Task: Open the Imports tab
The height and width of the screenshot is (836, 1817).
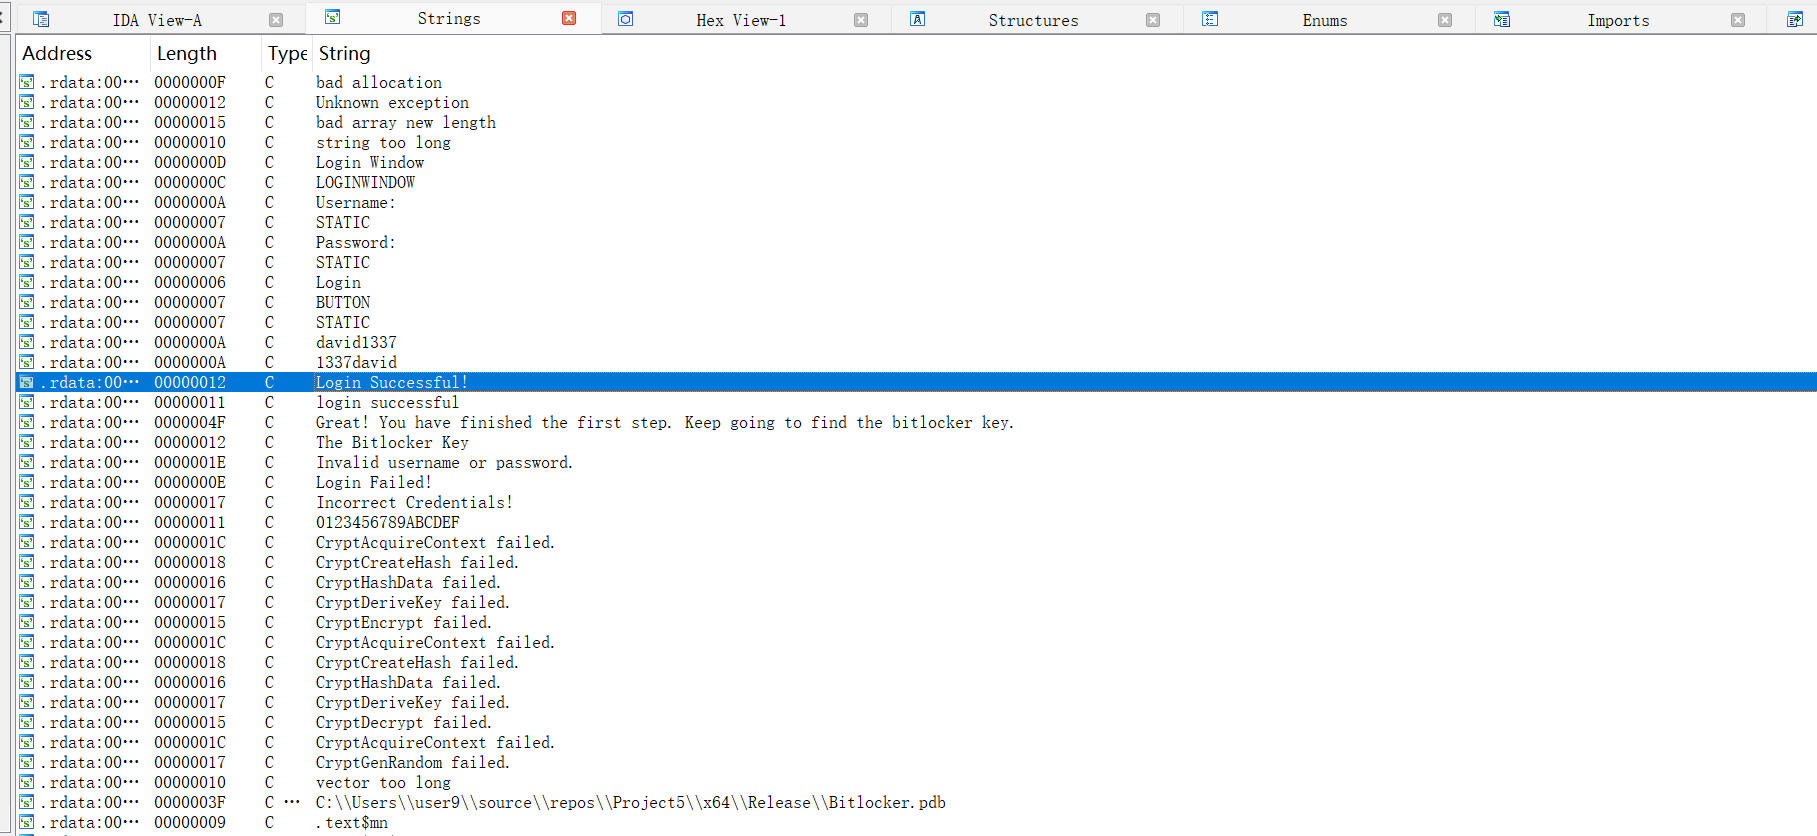Action: [x=1617, y=21]
